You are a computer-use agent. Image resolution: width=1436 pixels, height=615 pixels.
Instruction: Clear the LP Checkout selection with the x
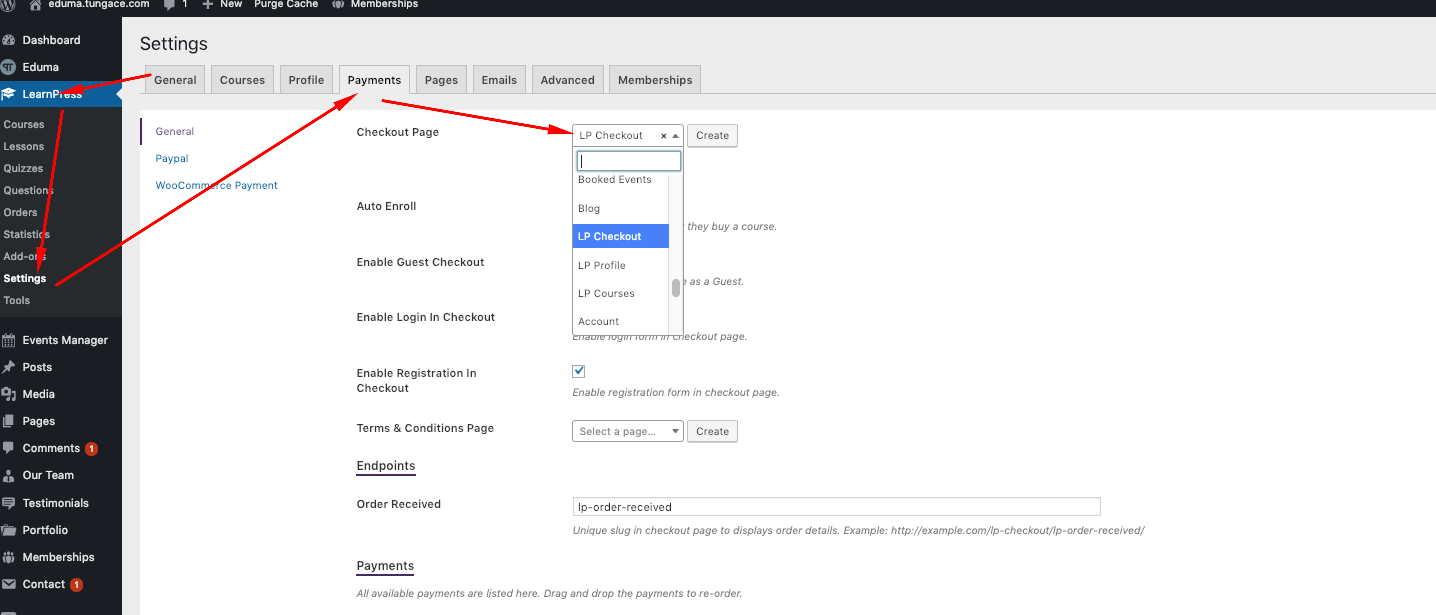pos(664,136)
